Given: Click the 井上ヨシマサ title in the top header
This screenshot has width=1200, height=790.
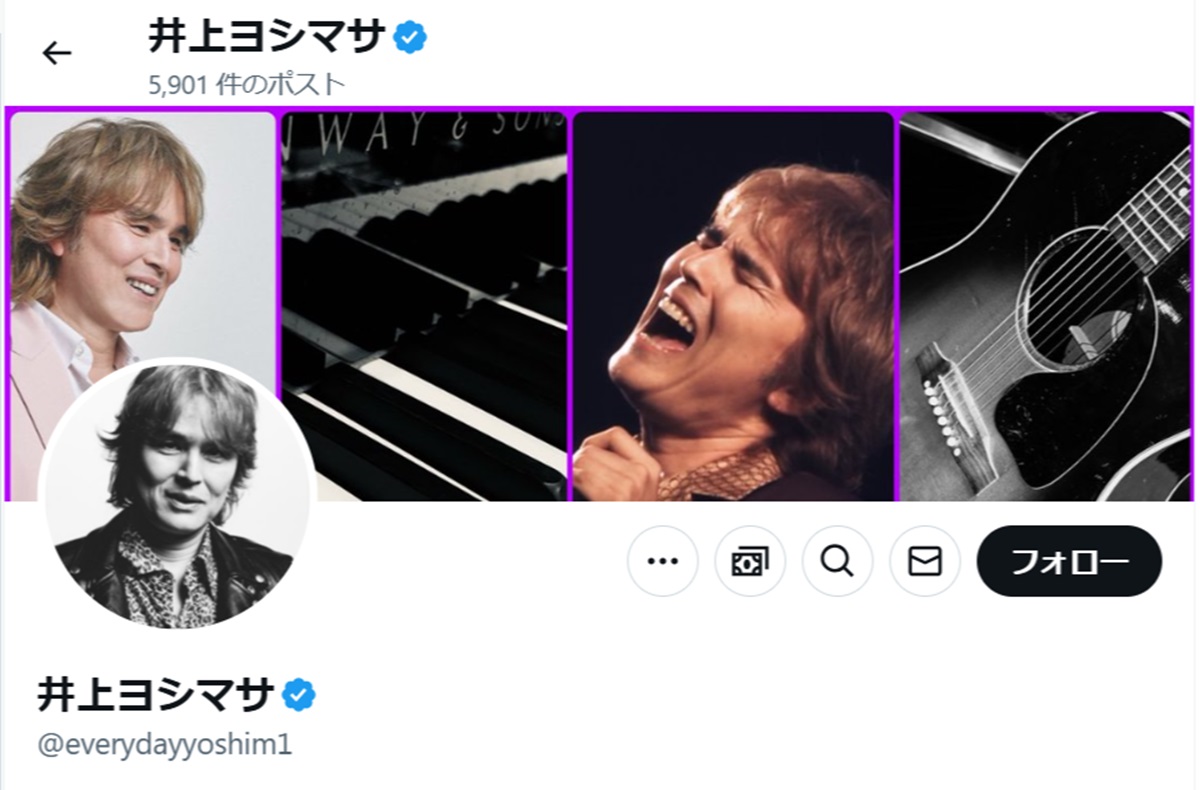Looking at the screenshot, I should (267, 38).
